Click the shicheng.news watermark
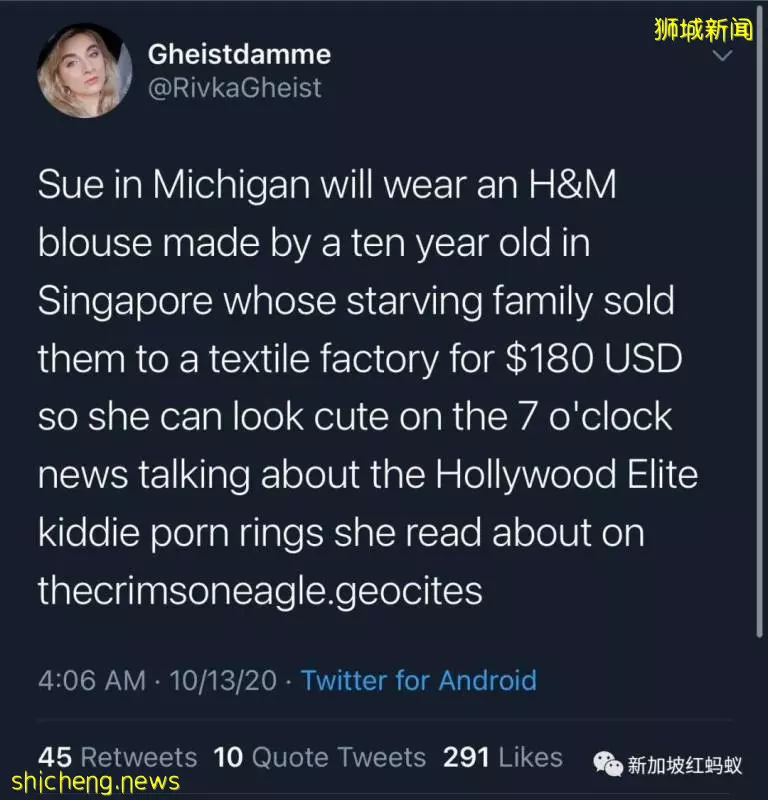 click(x=95, y=781)
